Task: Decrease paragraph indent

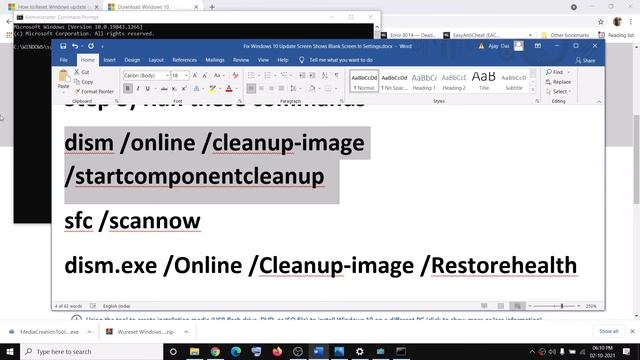Action: point(302,76)
